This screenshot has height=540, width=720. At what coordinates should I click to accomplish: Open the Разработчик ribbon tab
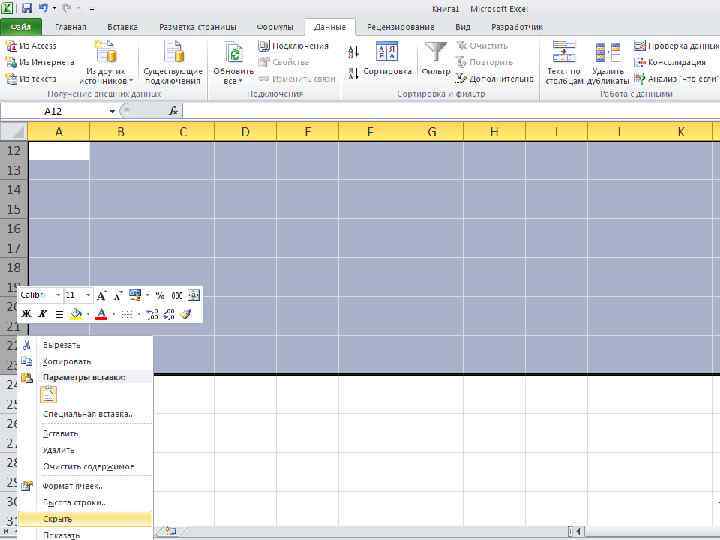(x=517, y=27)
